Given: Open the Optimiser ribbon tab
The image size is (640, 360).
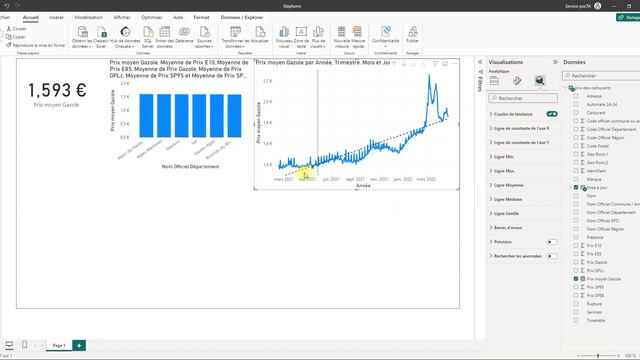Looking at the screenshot, I should pyautogui.click(x=152, y=18).
